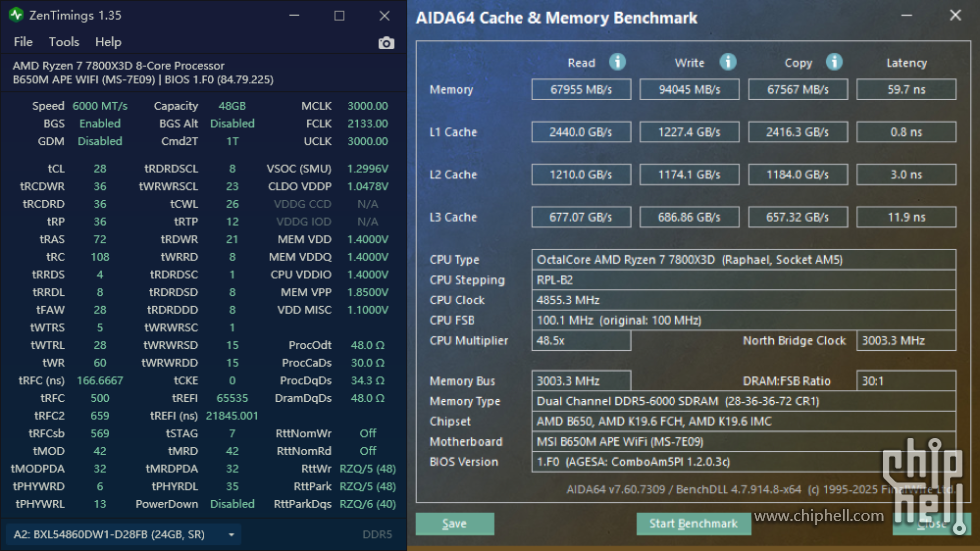980x551 pixels.
Task: Take a ZenTimings screenshot with the camera icon
Action: (386, 42)
